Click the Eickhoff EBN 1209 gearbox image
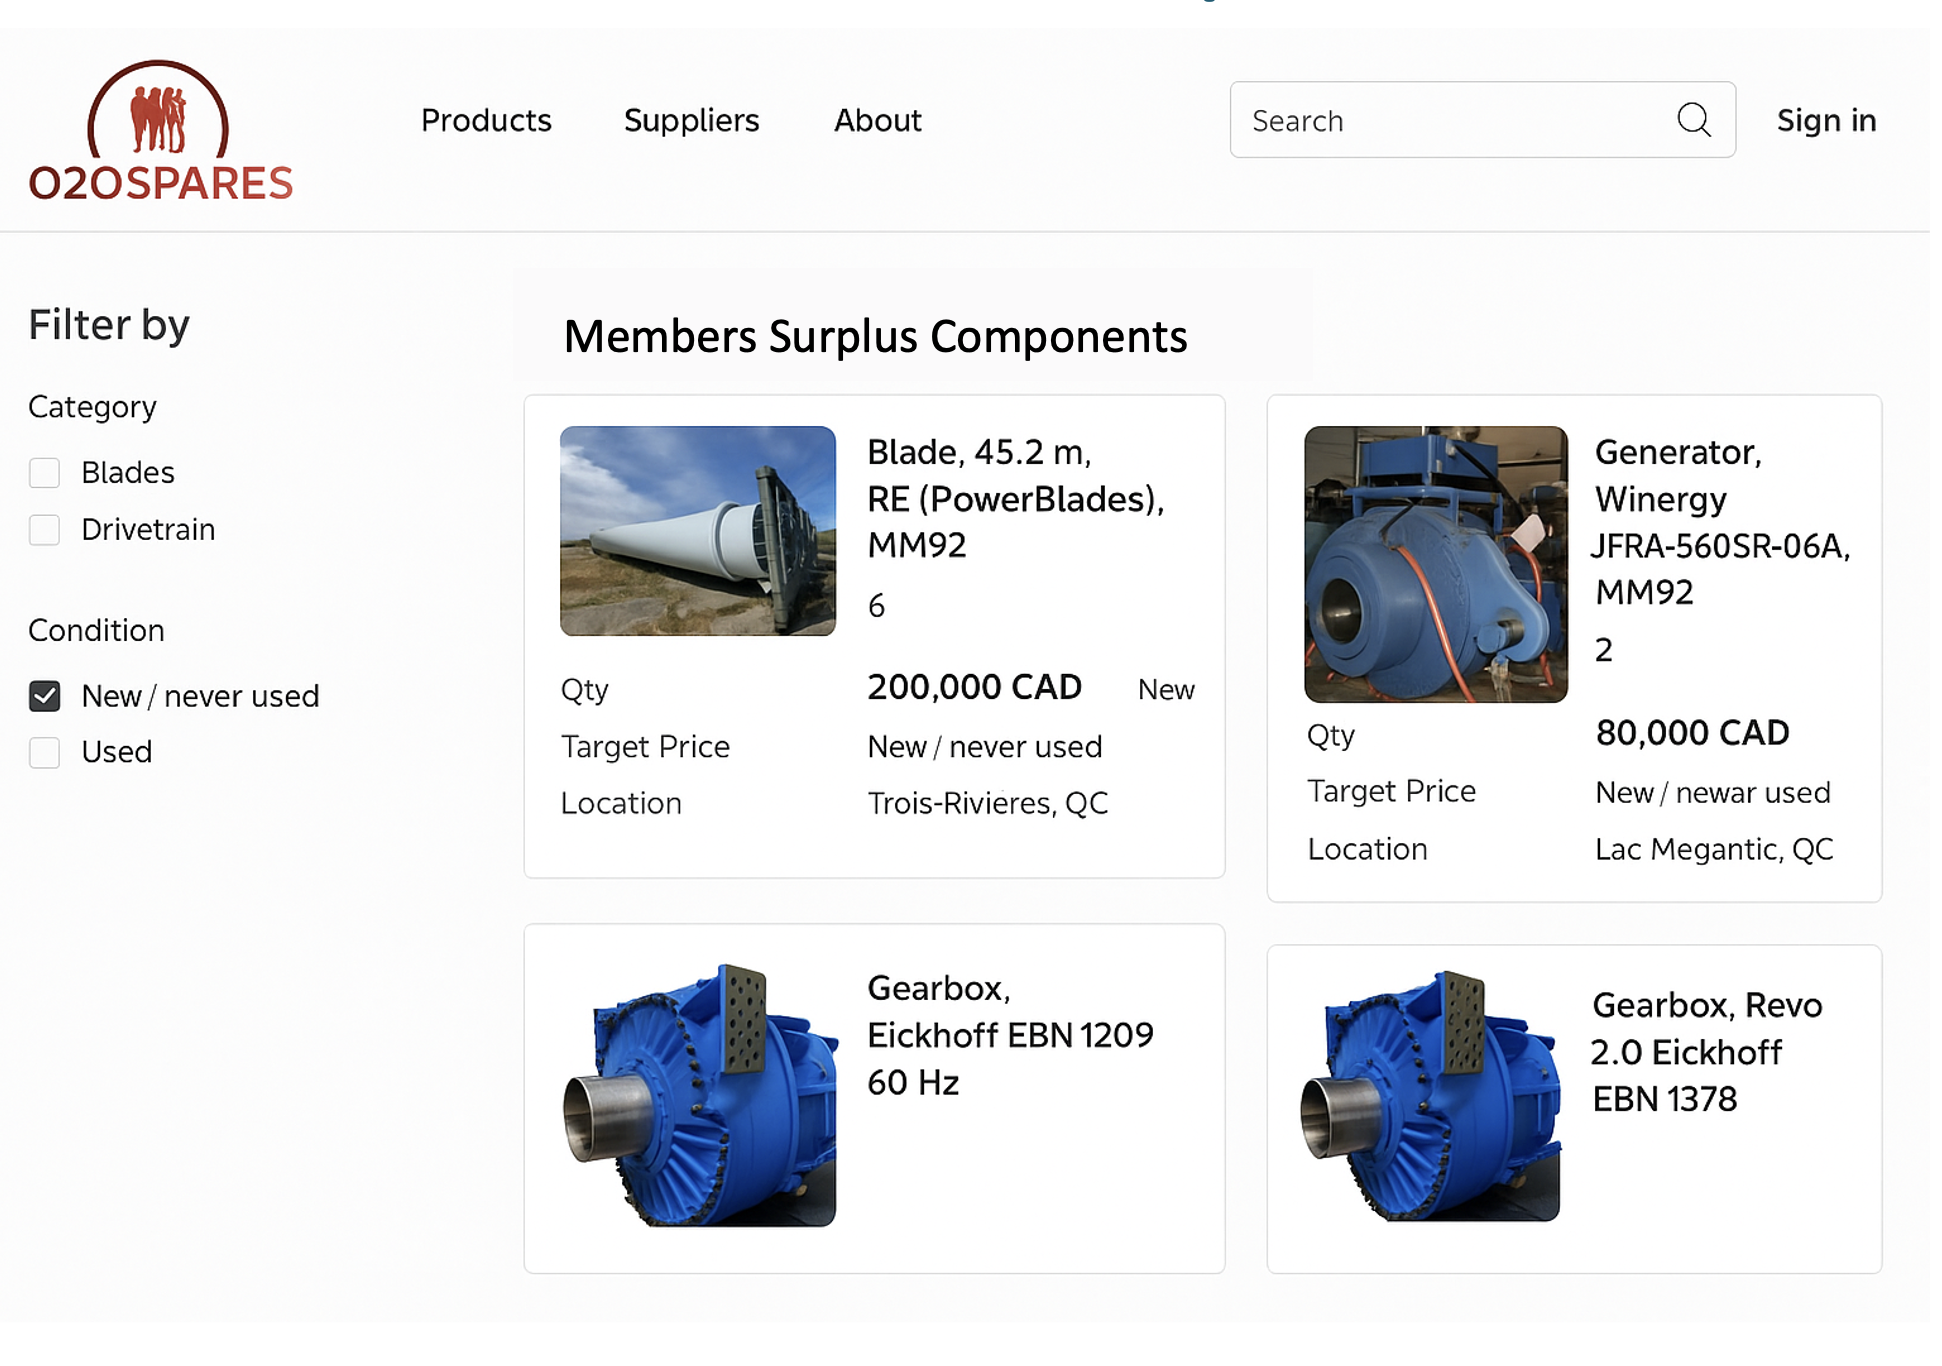The height and width of the screenshot is (1366, 1942). [700, 1095]
